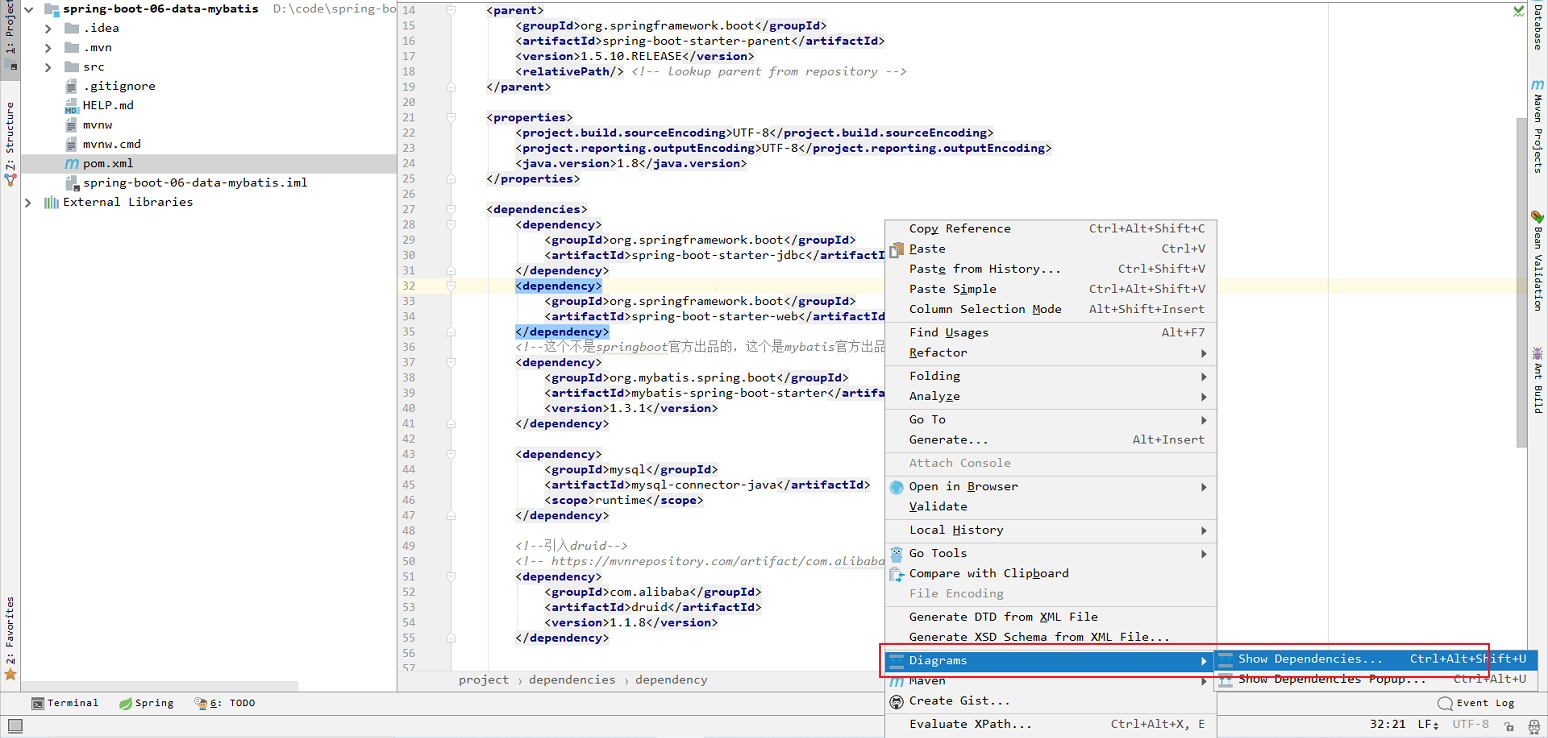Open the Database tool window
This screenshot has width=1548, height=738.
click(x=1538, y=26)
